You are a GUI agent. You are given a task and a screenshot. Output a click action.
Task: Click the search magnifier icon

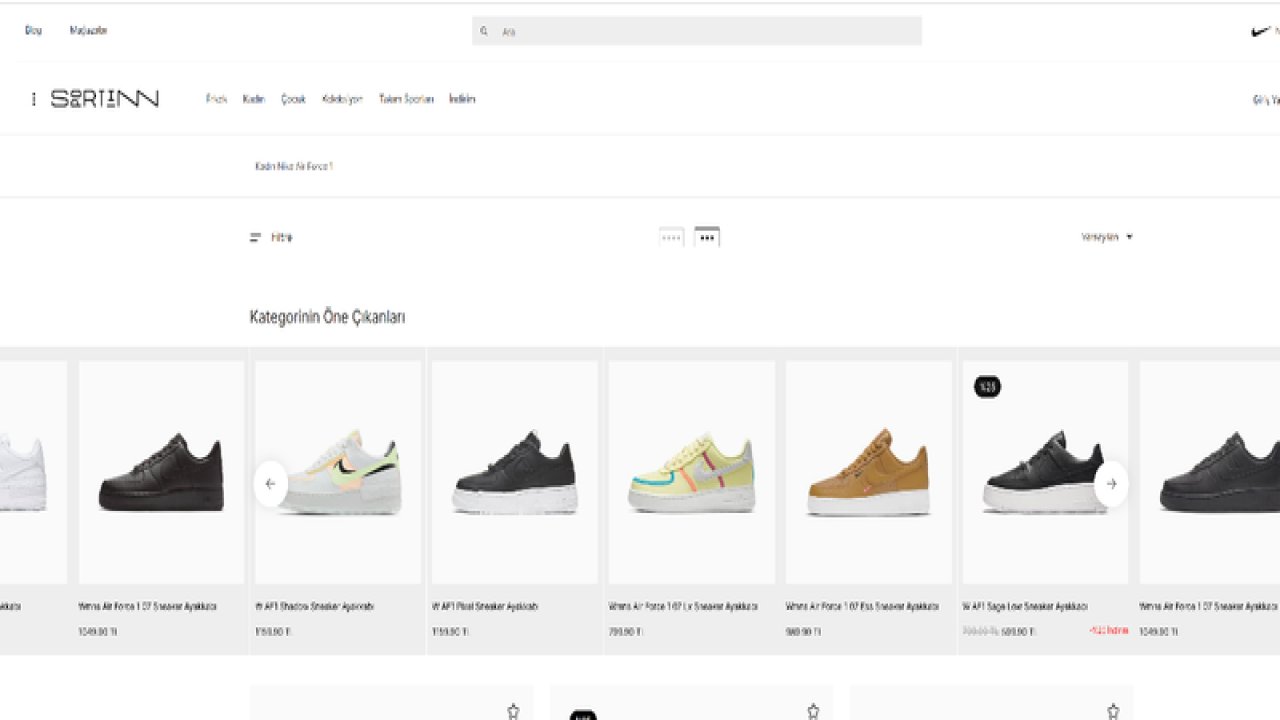485,31
